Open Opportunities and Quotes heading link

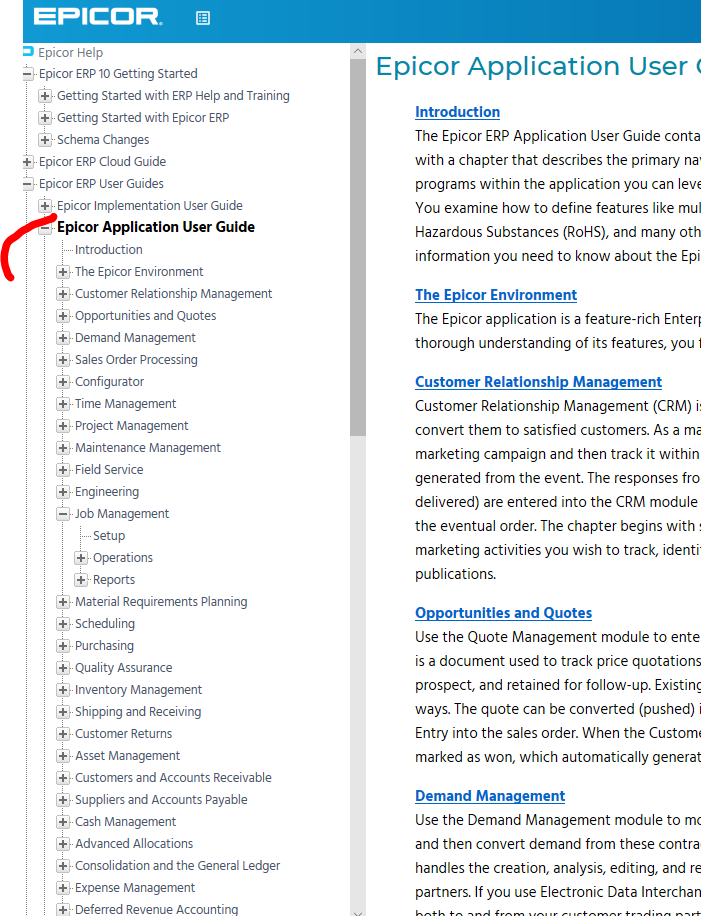click(504, 613)
